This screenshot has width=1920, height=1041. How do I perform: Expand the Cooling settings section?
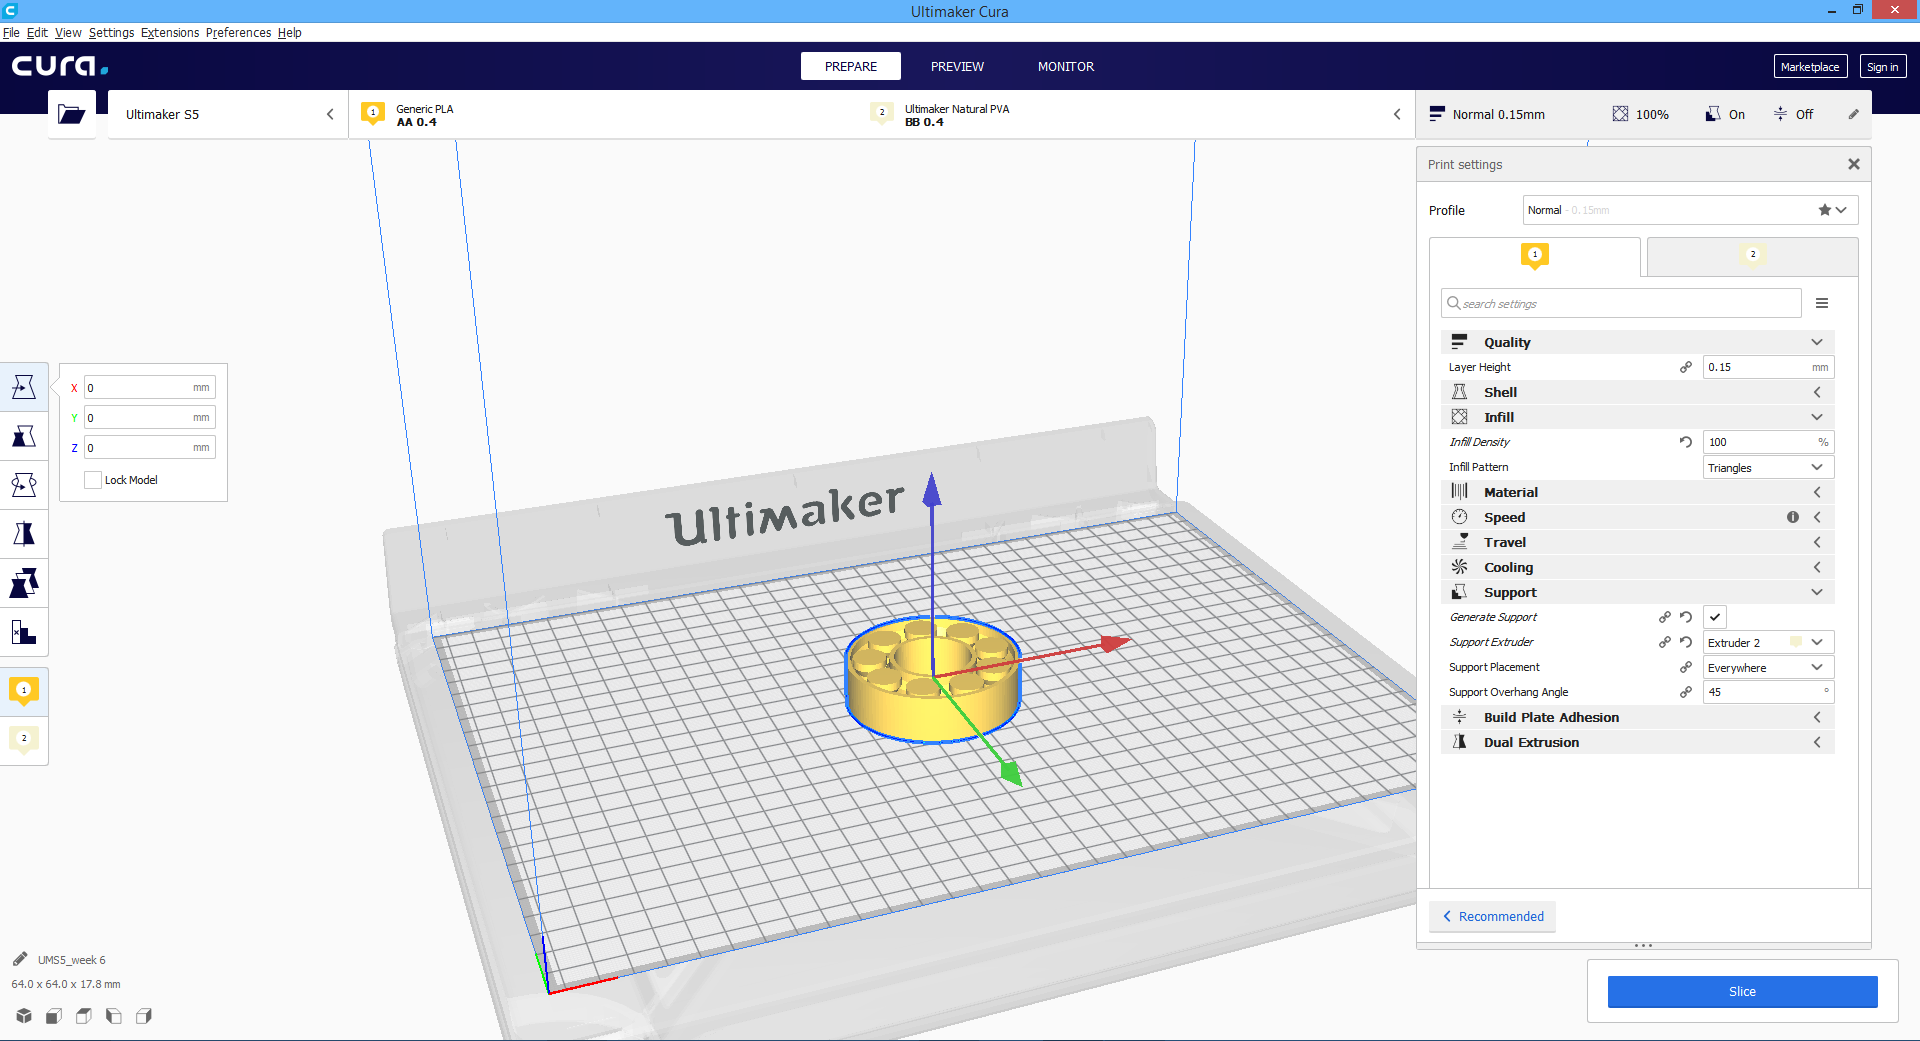[x=1638, y=567]
